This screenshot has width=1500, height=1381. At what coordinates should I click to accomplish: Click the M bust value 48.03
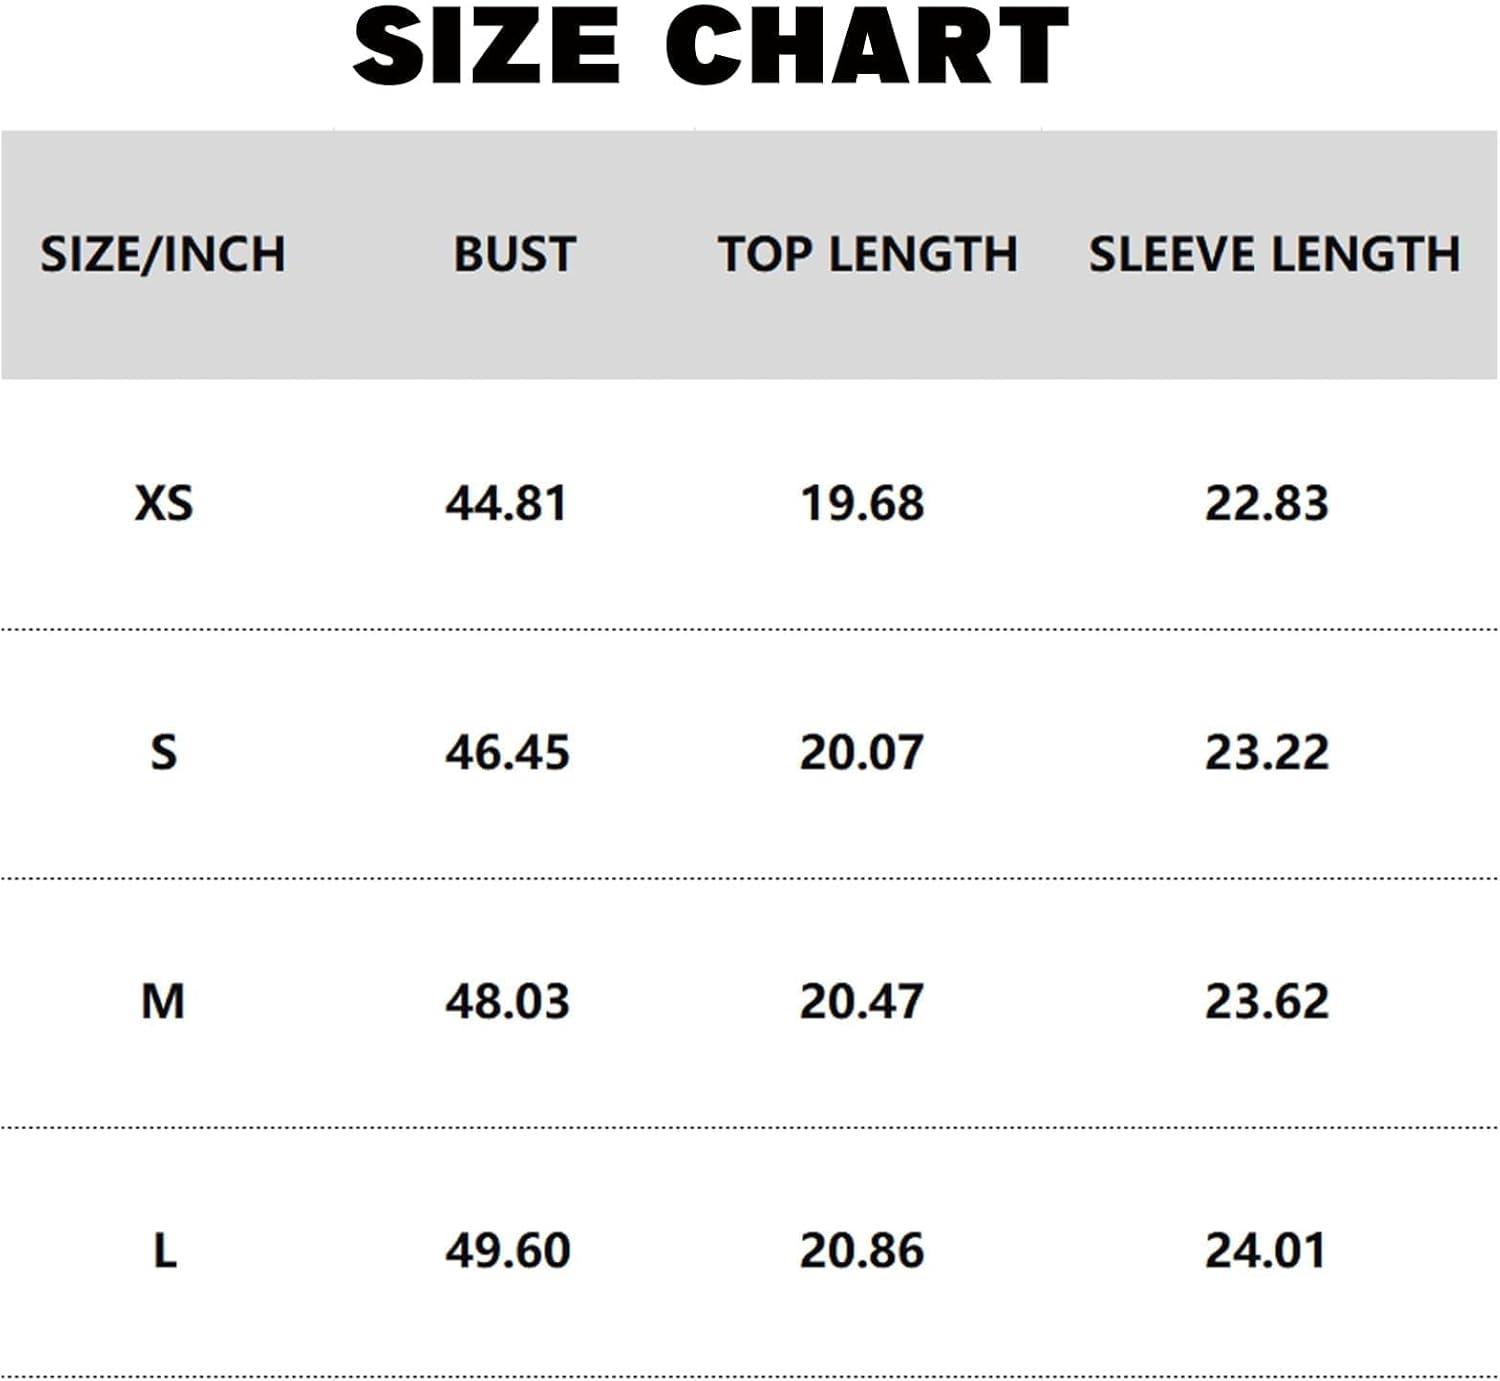(x=507, y=1001)
